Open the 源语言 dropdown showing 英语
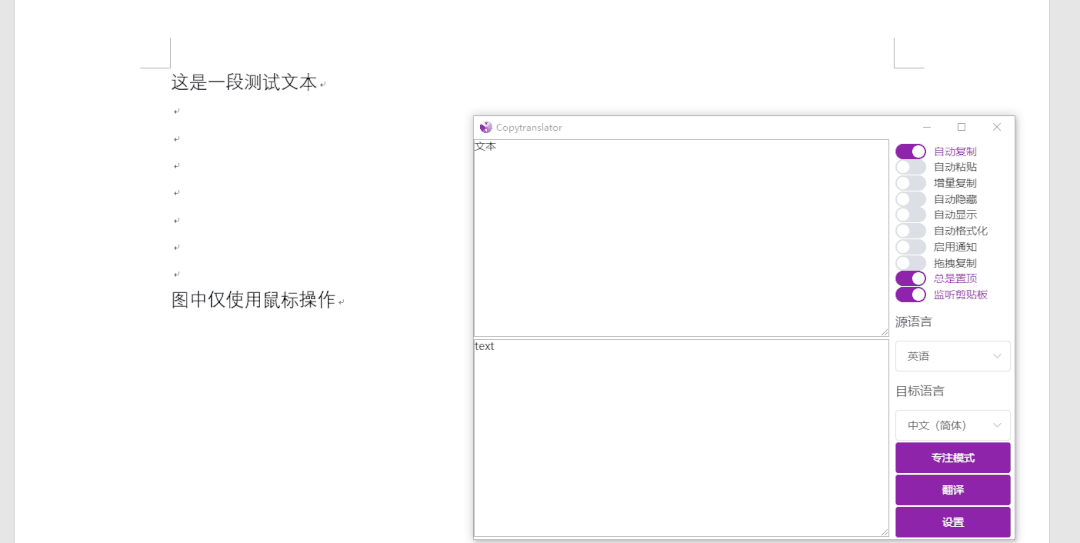This screenshot has height=543, width=1080. pyautogui.click(x=953, y=356)
